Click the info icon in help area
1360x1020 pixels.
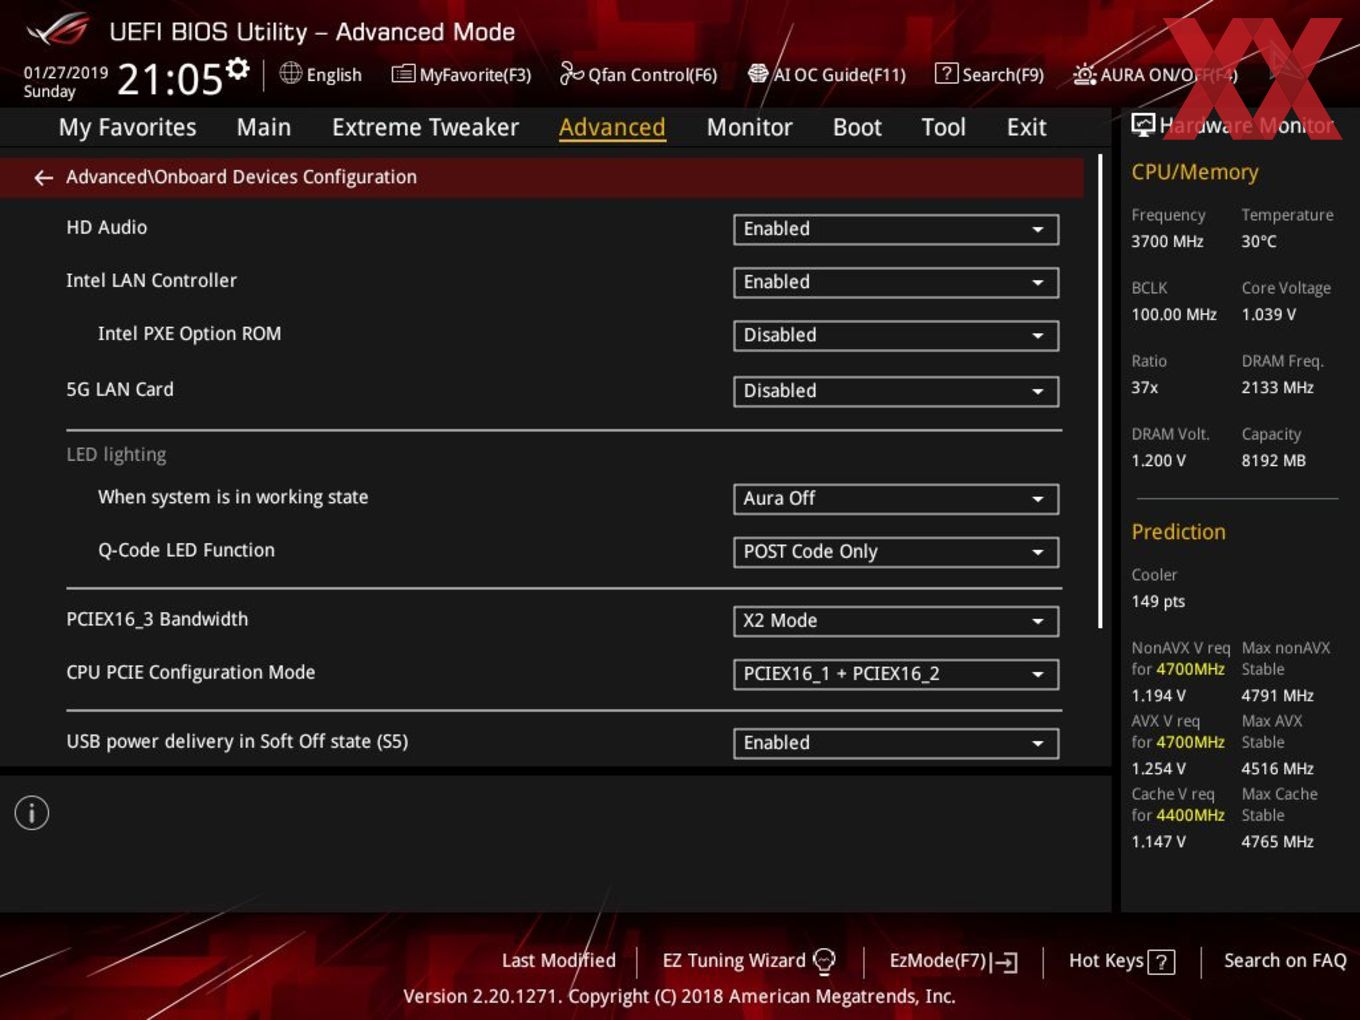(32, 813)
